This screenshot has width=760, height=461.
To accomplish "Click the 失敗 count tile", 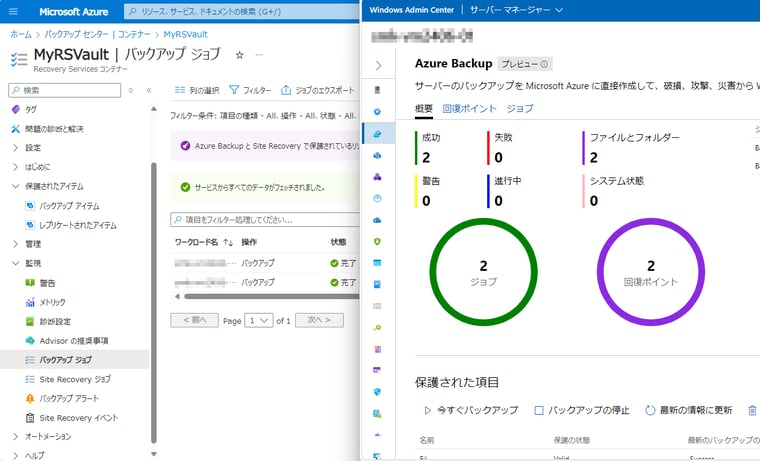I will pos(500,148).
